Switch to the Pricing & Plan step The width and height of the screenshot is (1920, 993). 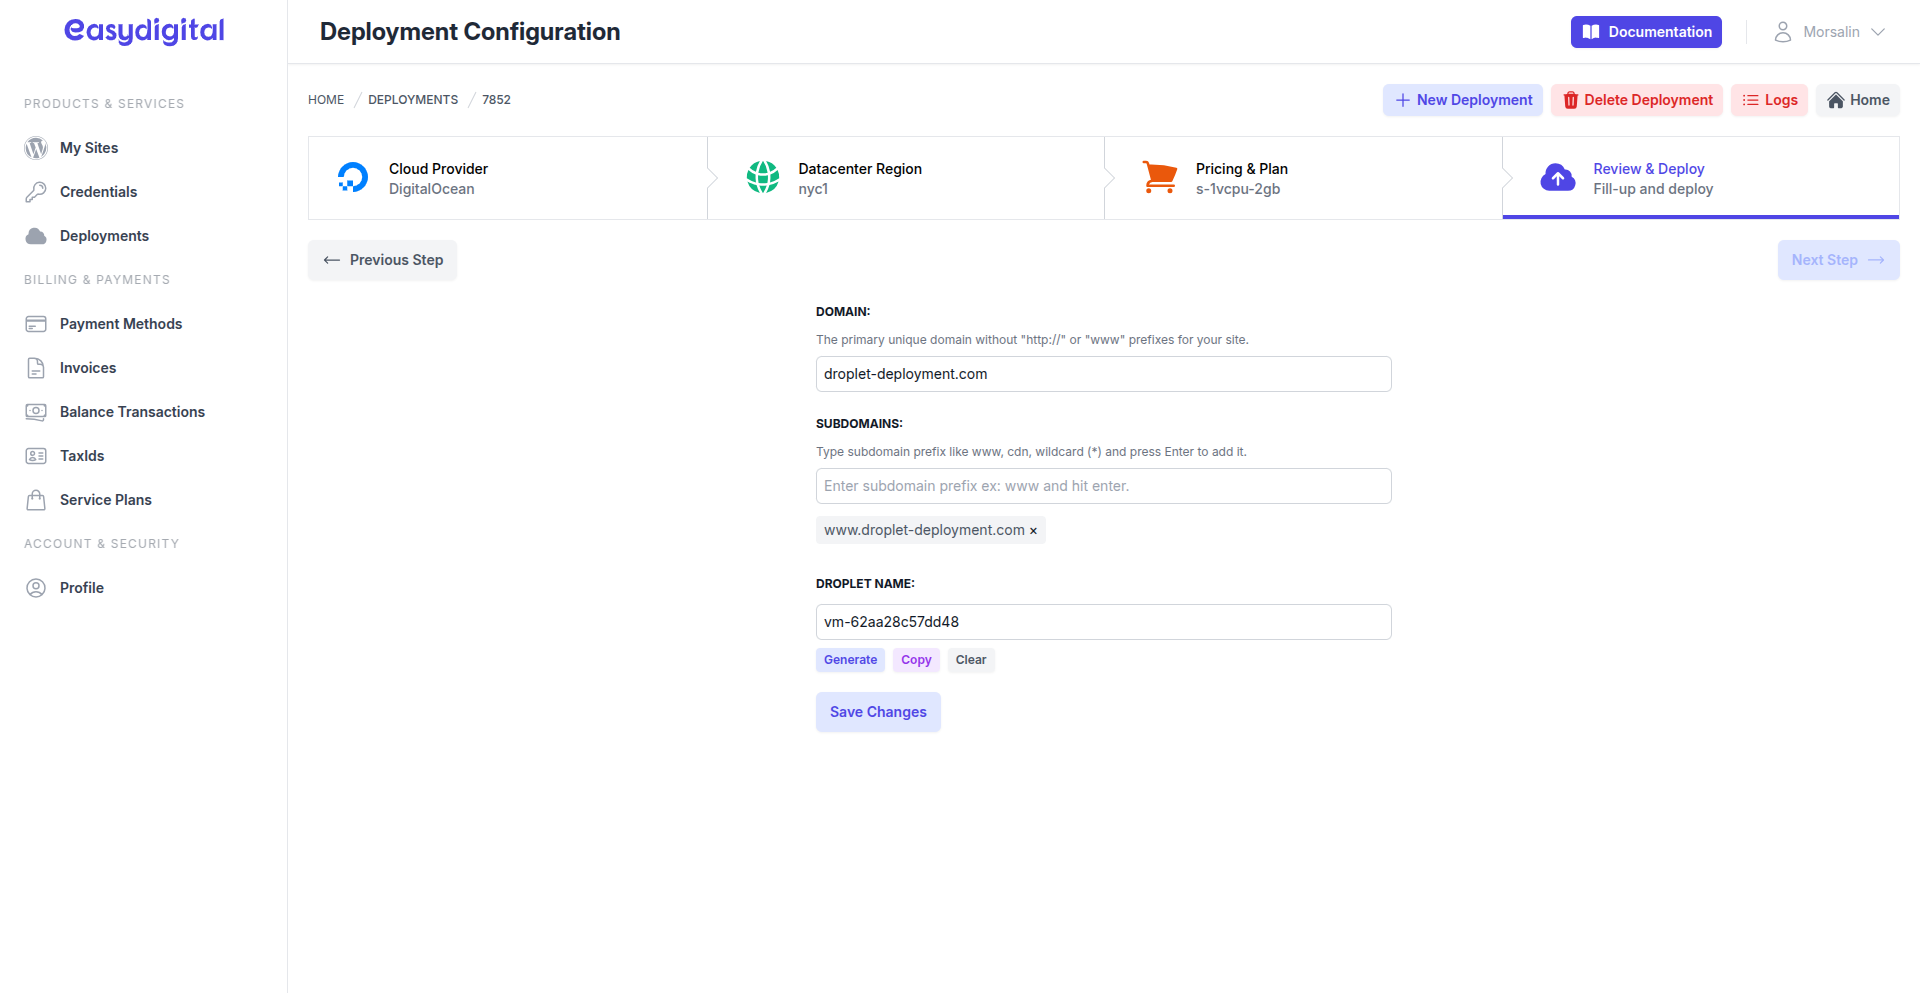(x=1242, y=178)
